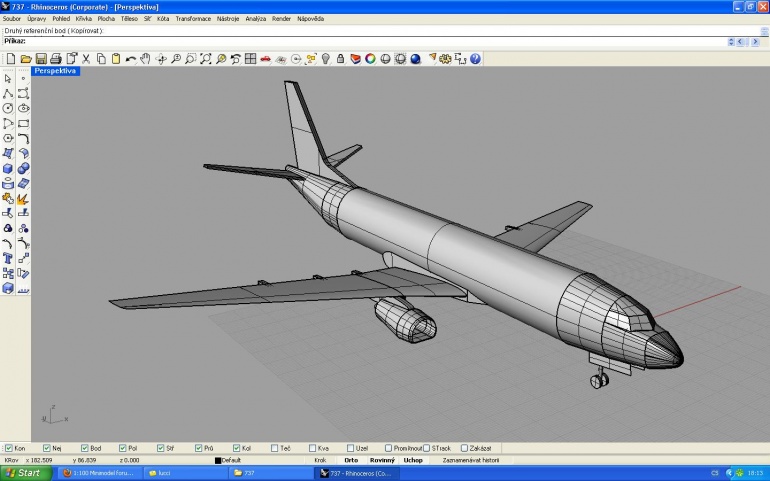Viewport: 770px width, 481px height.
Task: Open Options with the gear icon
Action: tap(445, 59)
